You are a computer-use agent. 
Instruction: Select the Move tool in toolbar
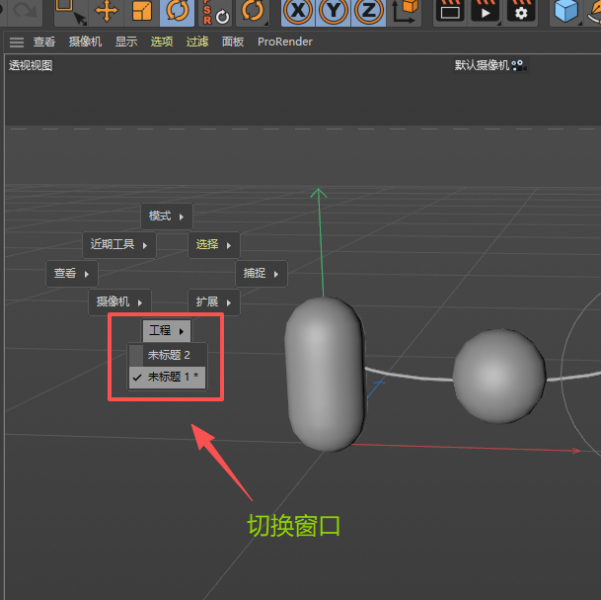click(106, 11)
